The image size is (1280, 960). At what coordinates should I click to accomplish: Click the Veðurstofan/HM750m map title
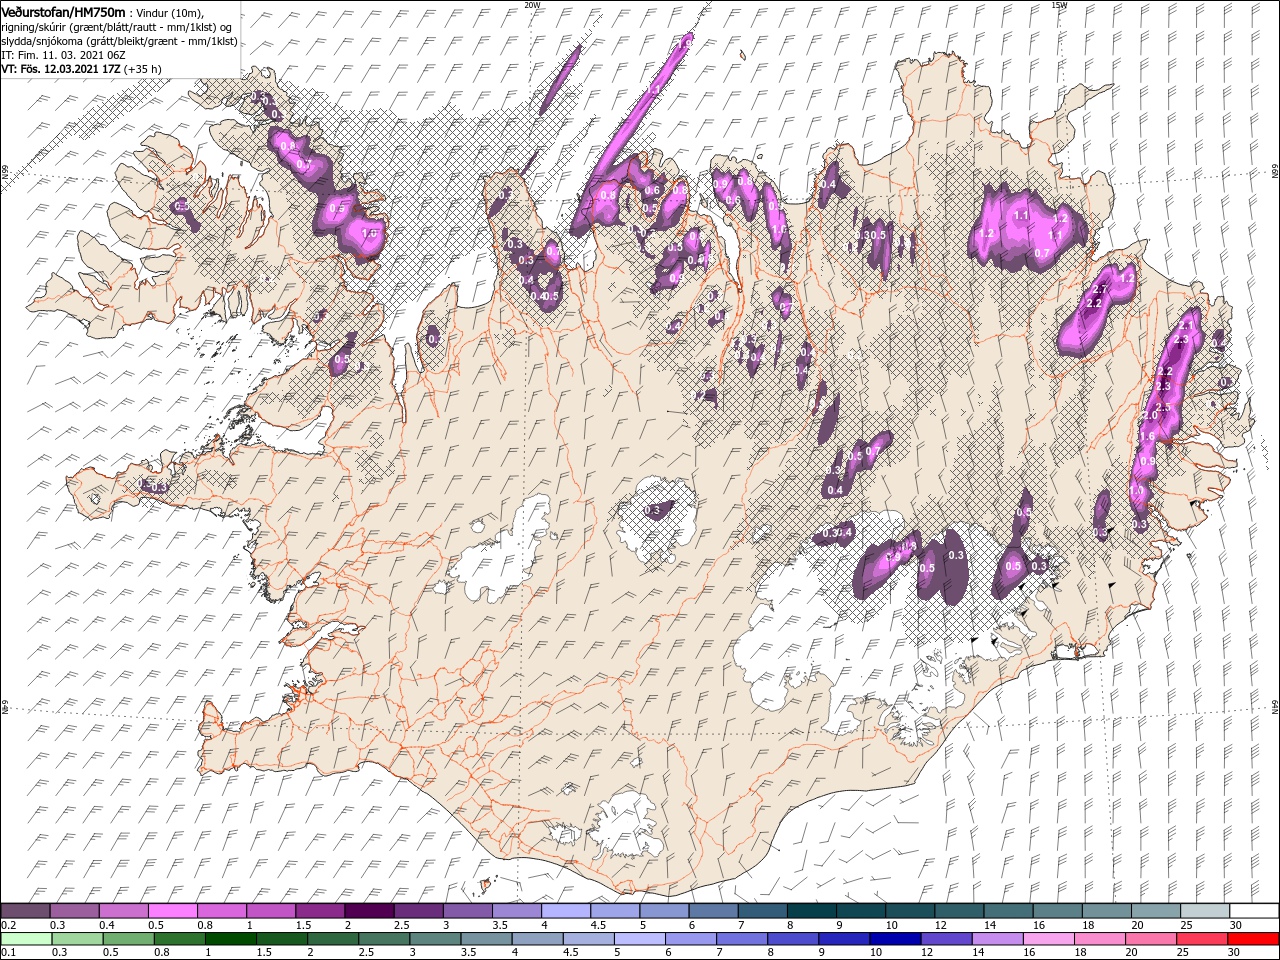[x=63, y=11]
